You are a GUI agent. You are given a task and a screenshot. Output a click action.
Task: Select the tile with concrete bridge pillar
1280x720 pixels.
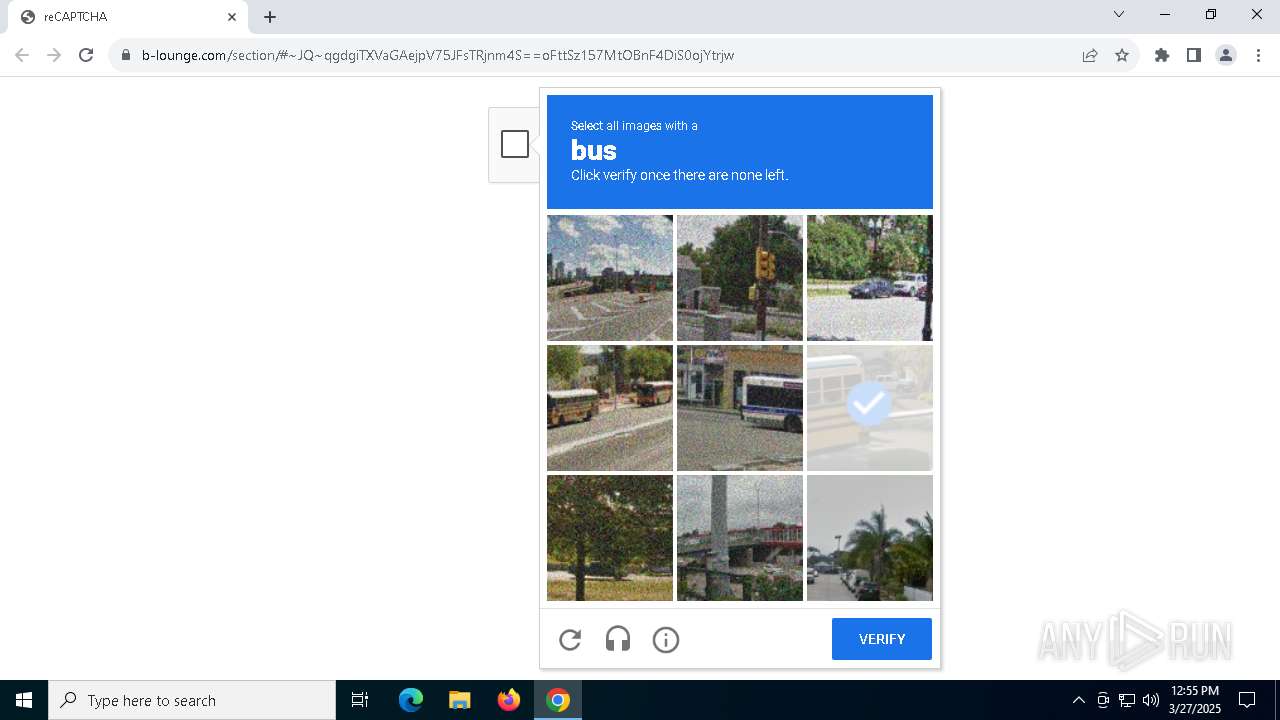coord(740,538)
